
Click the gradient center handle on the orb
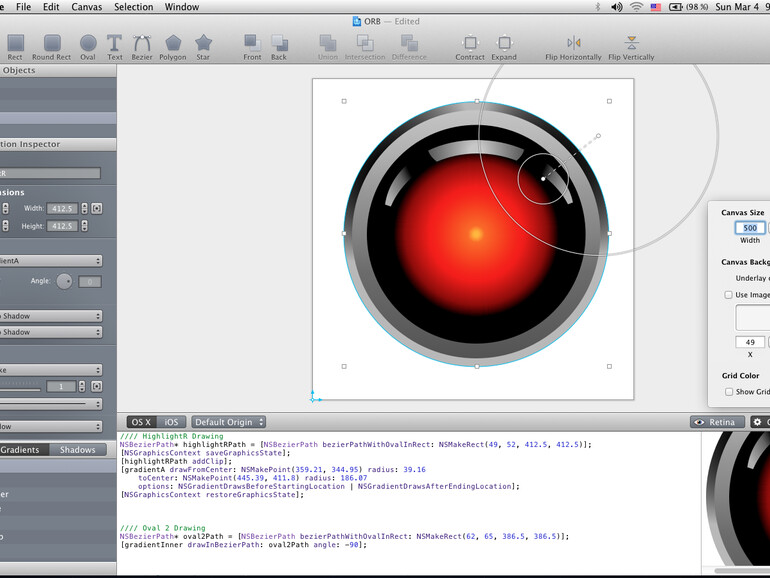[543, 179]
